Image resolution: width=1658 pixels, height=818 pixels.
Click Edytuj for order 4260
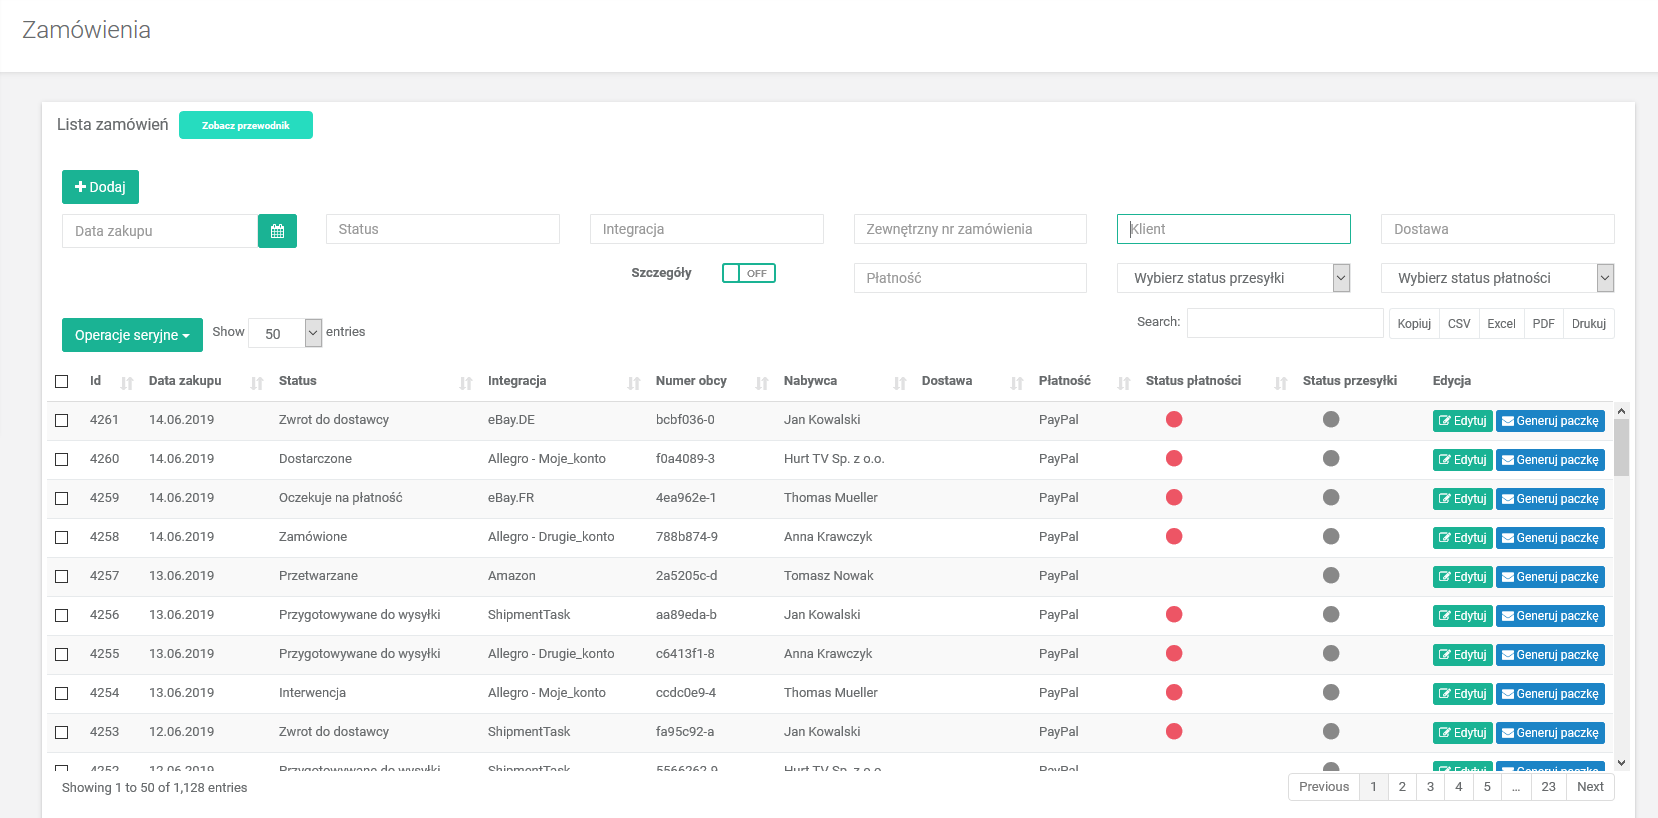(x=1462, y=460)
